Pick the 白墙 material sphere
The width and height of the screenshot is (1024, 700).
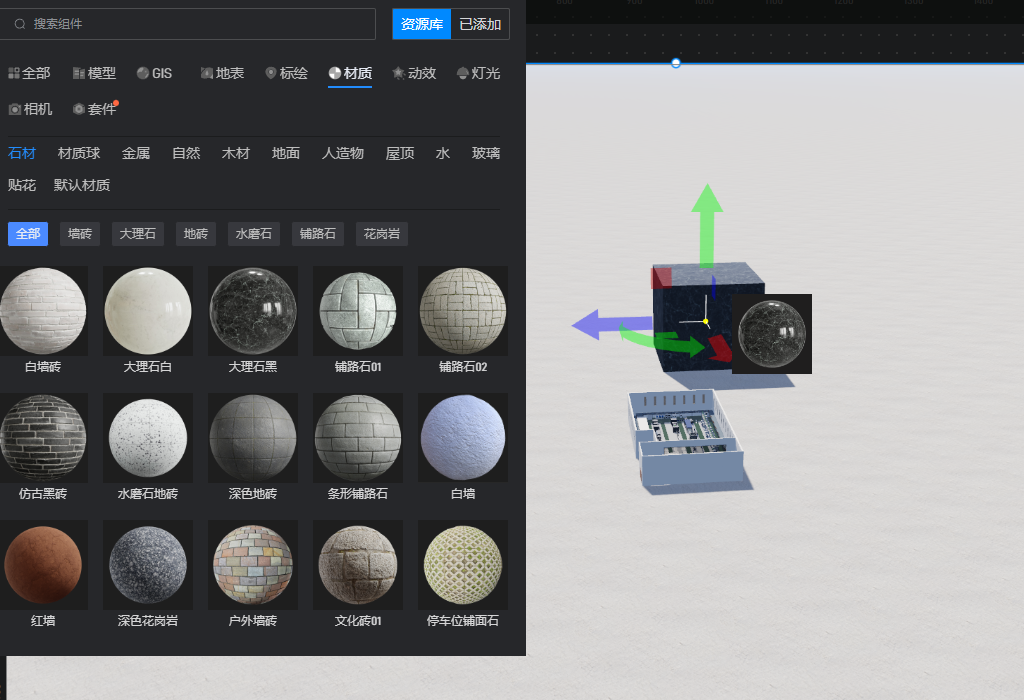tap(463, 438)
